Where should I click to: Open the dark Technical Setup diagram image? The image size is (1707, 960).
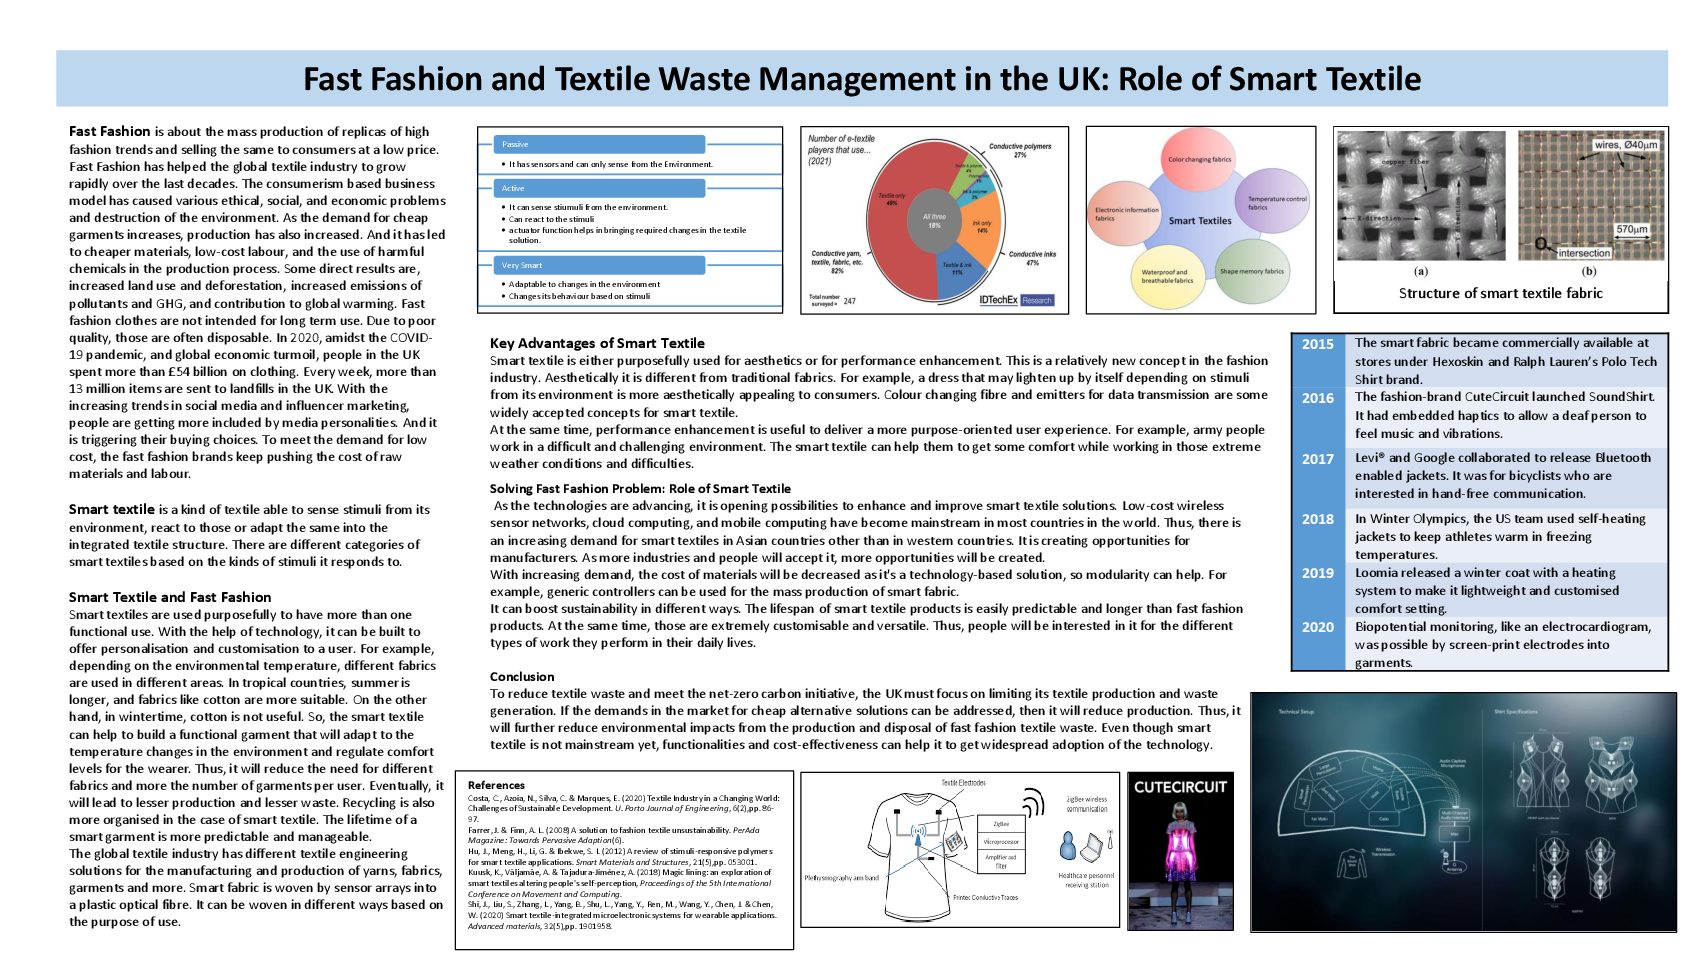[1464, 812]
